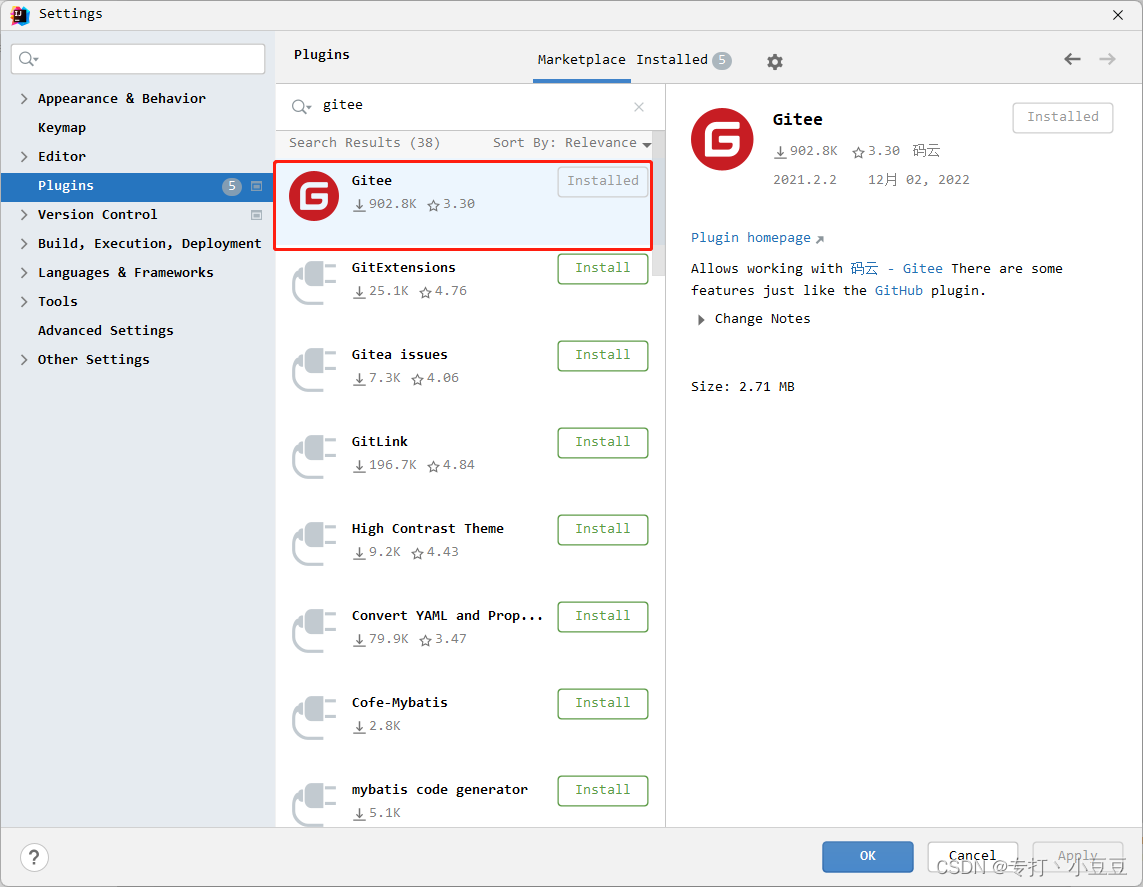The height and width of the screenshot is (887, 1143).
Task: Click the Plugins update count badge 5
Action: click(x=232, y=186)
